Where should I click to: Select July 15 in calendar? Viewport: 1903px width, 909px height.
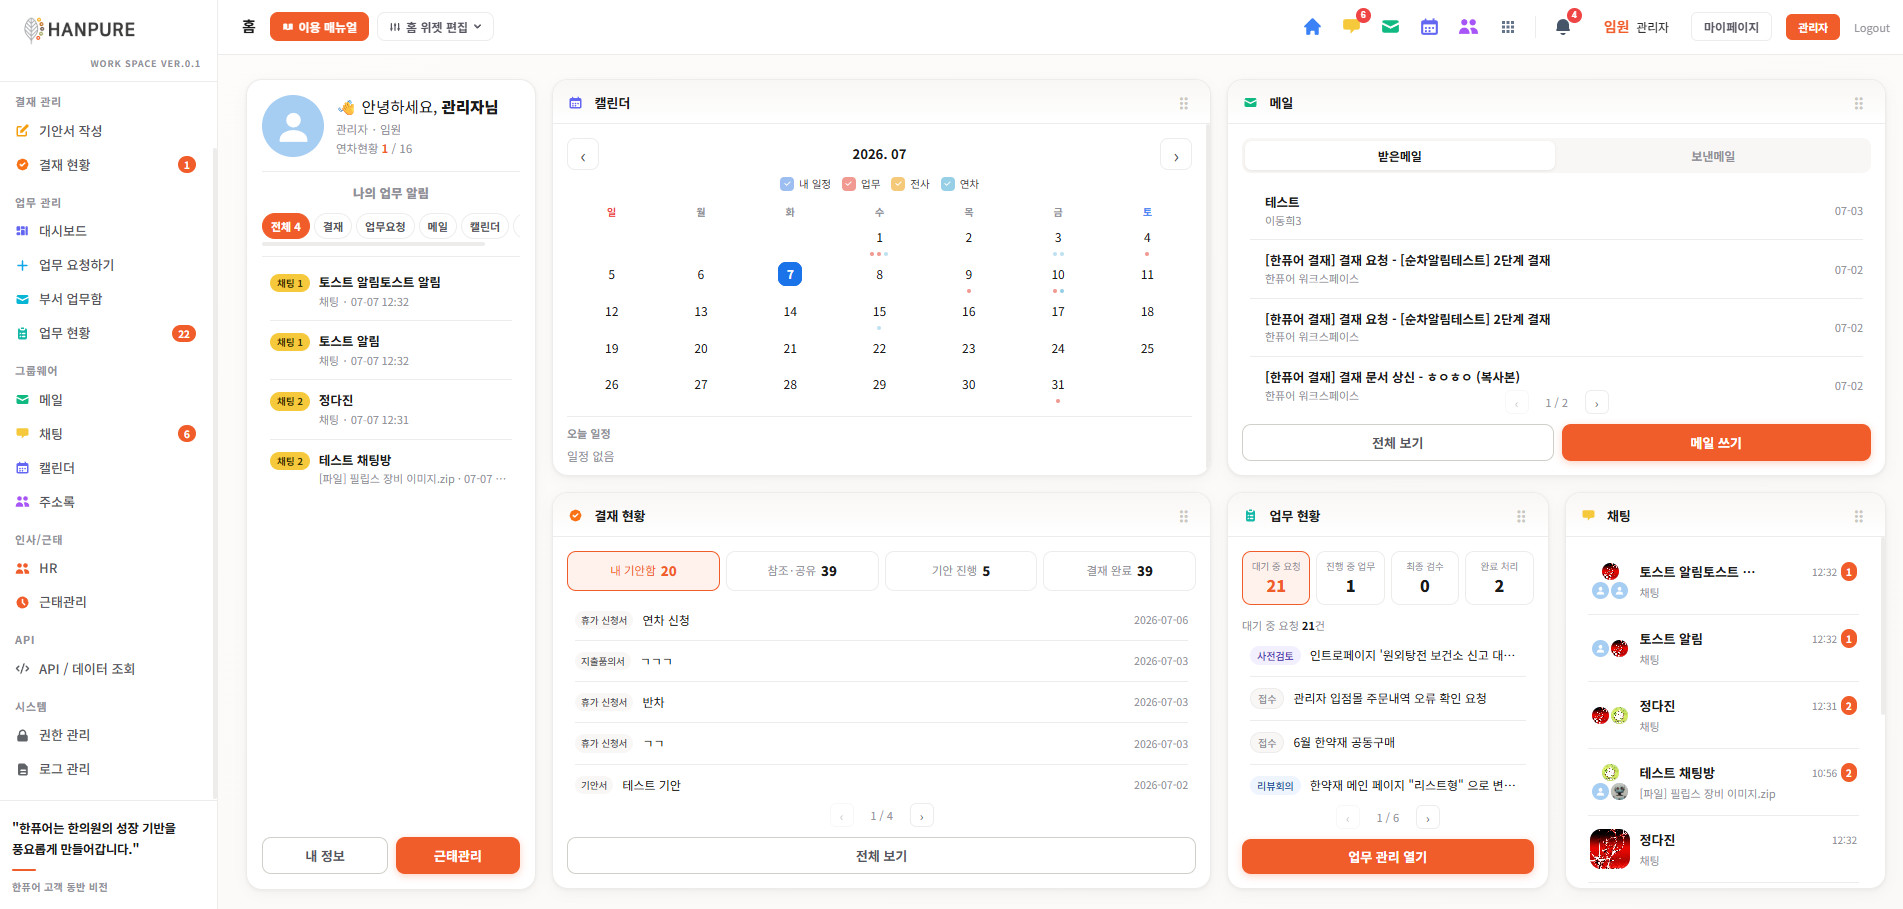pyautogui.click(x=879, y=312)
